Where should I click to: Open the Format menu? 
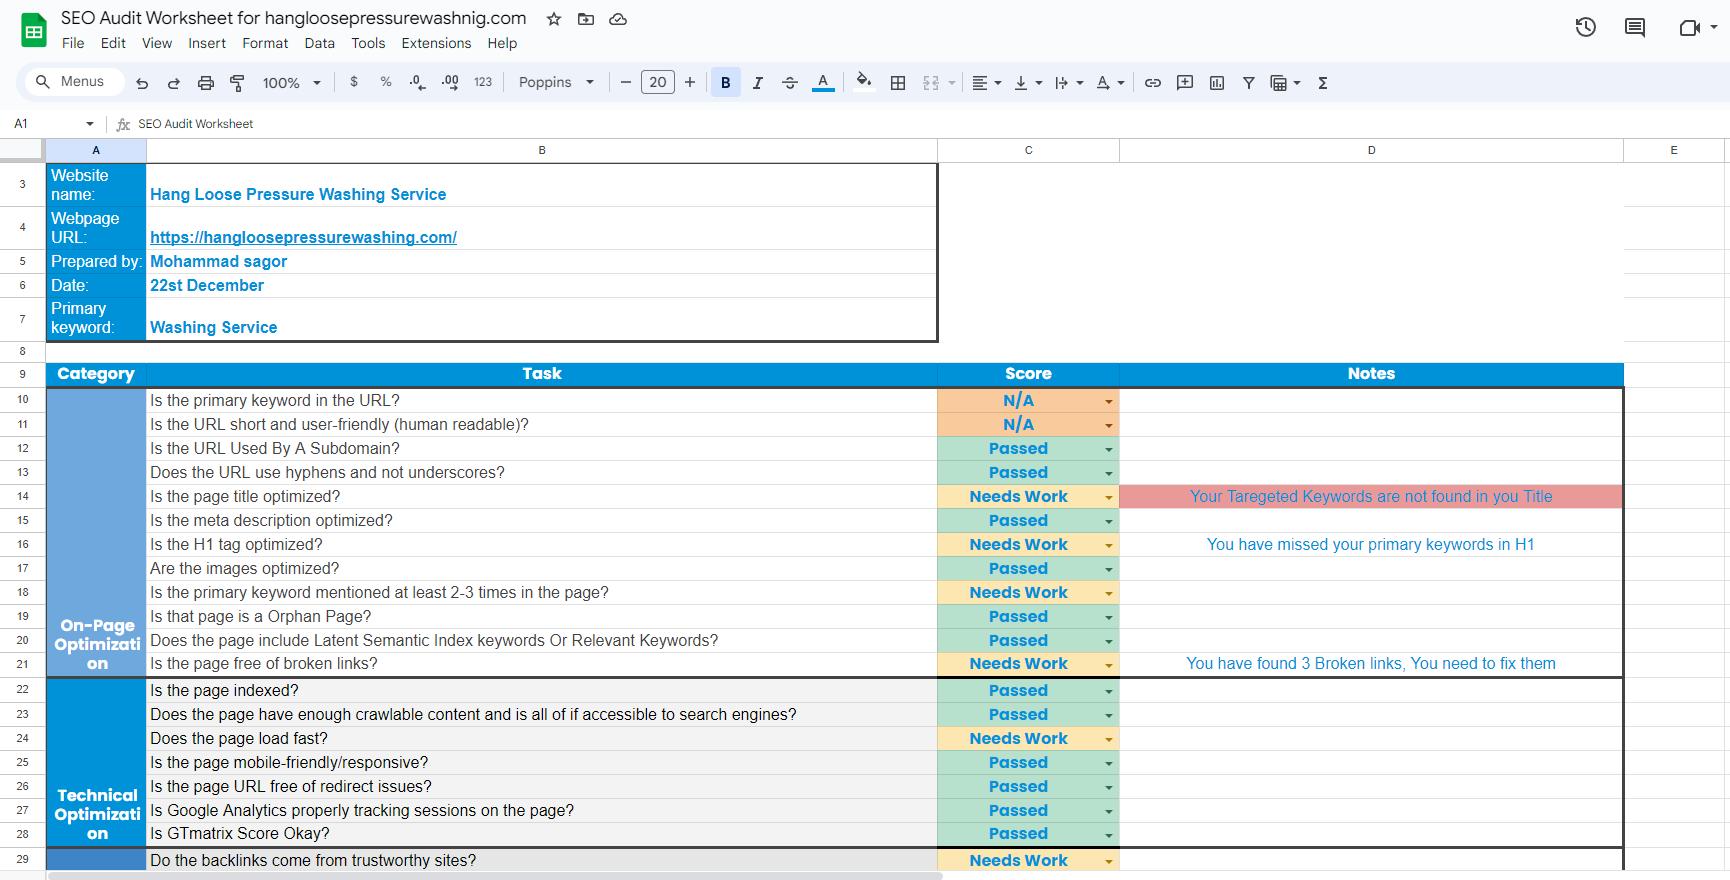point(265,43)
